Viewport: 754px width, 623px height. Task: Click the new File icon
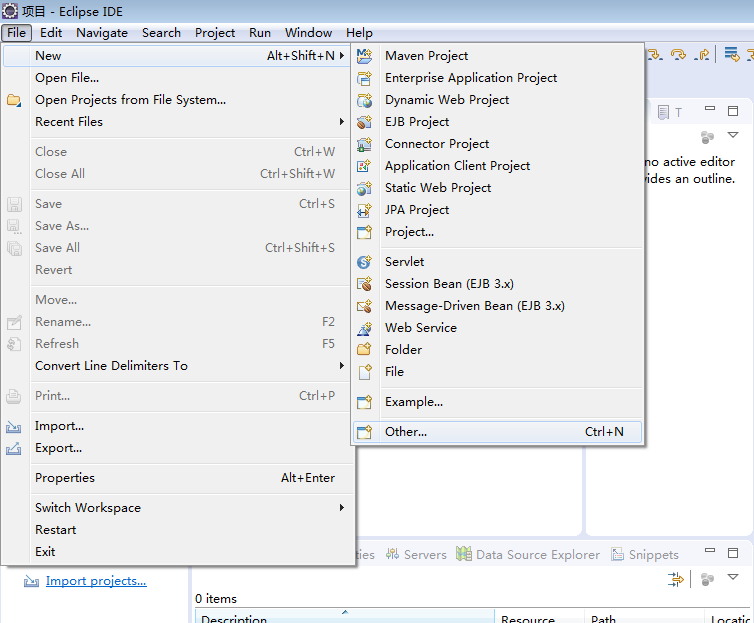[364, 372]
